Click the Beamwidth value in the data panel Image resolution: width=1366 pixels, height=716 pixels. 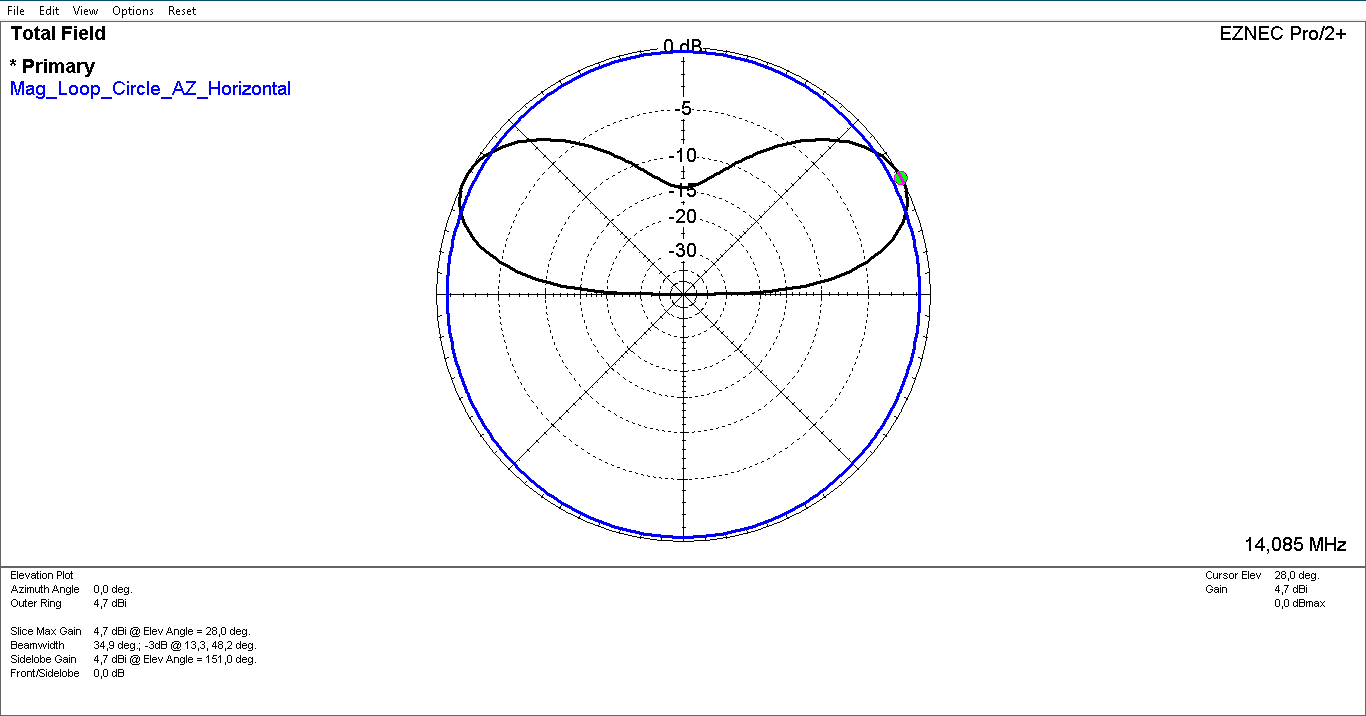coord(174,645)
